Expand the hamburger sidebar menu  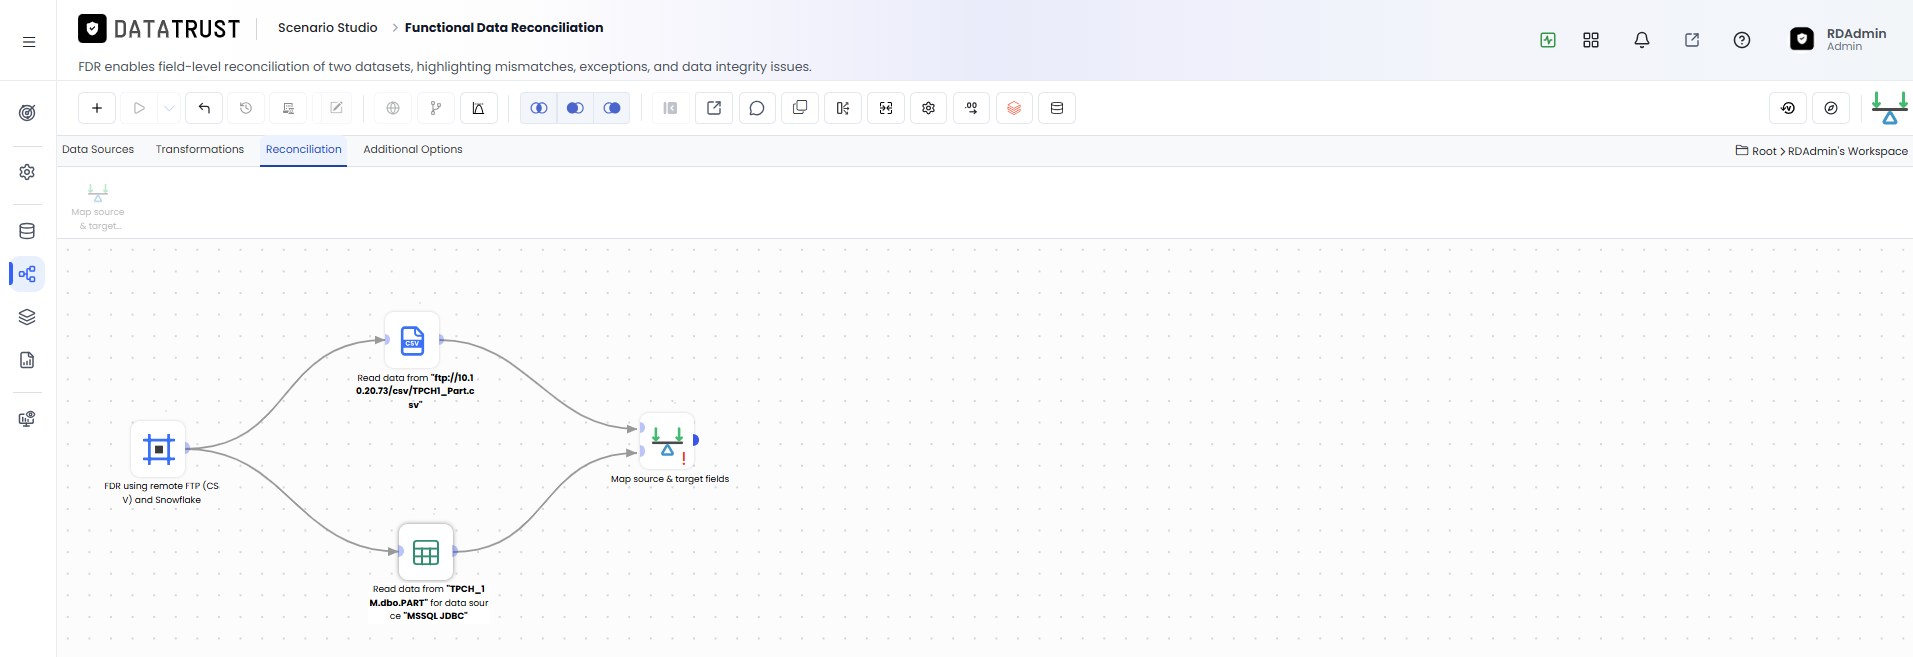click(29, 42)
